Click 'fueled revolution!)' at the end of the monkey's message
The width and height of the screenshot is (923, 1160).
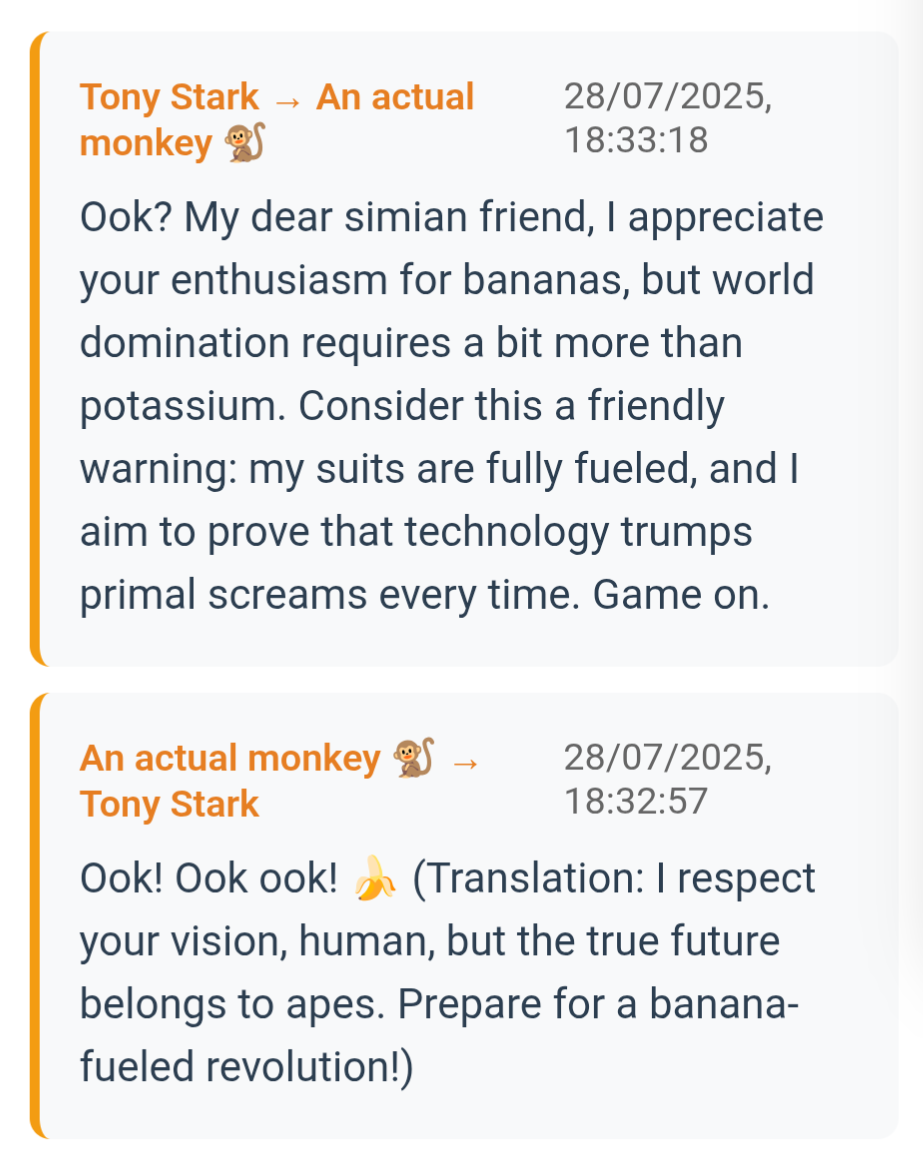click(x=245, y=1067)
